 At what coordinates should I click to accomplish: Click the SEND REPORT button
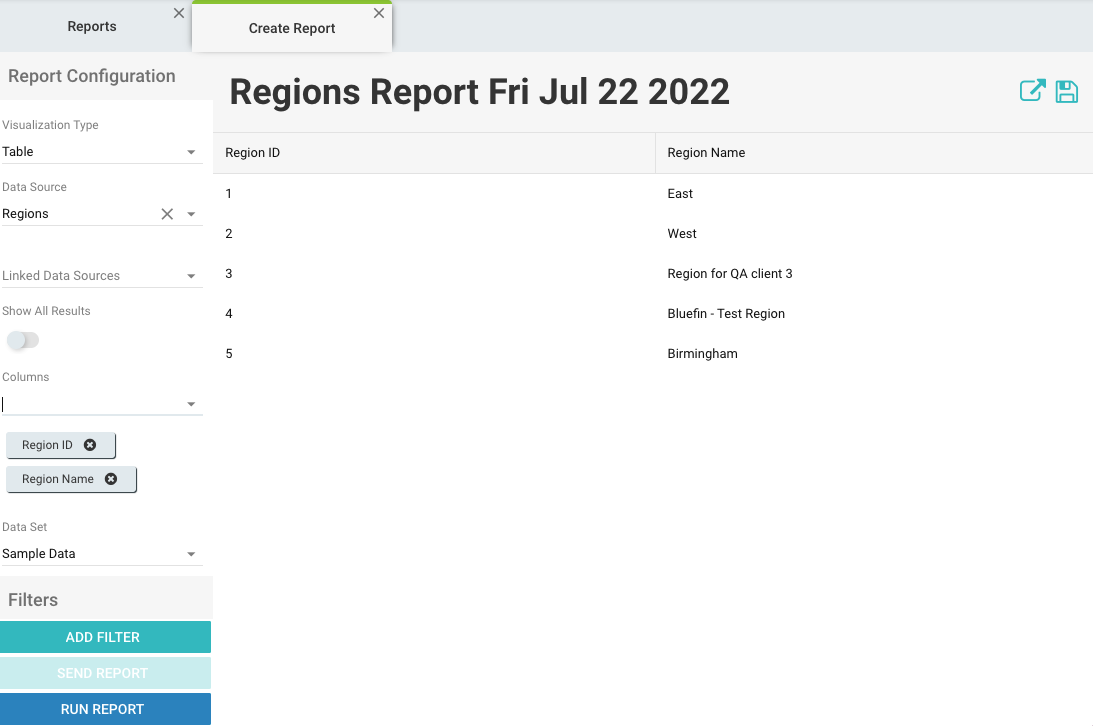click(105, 673)
